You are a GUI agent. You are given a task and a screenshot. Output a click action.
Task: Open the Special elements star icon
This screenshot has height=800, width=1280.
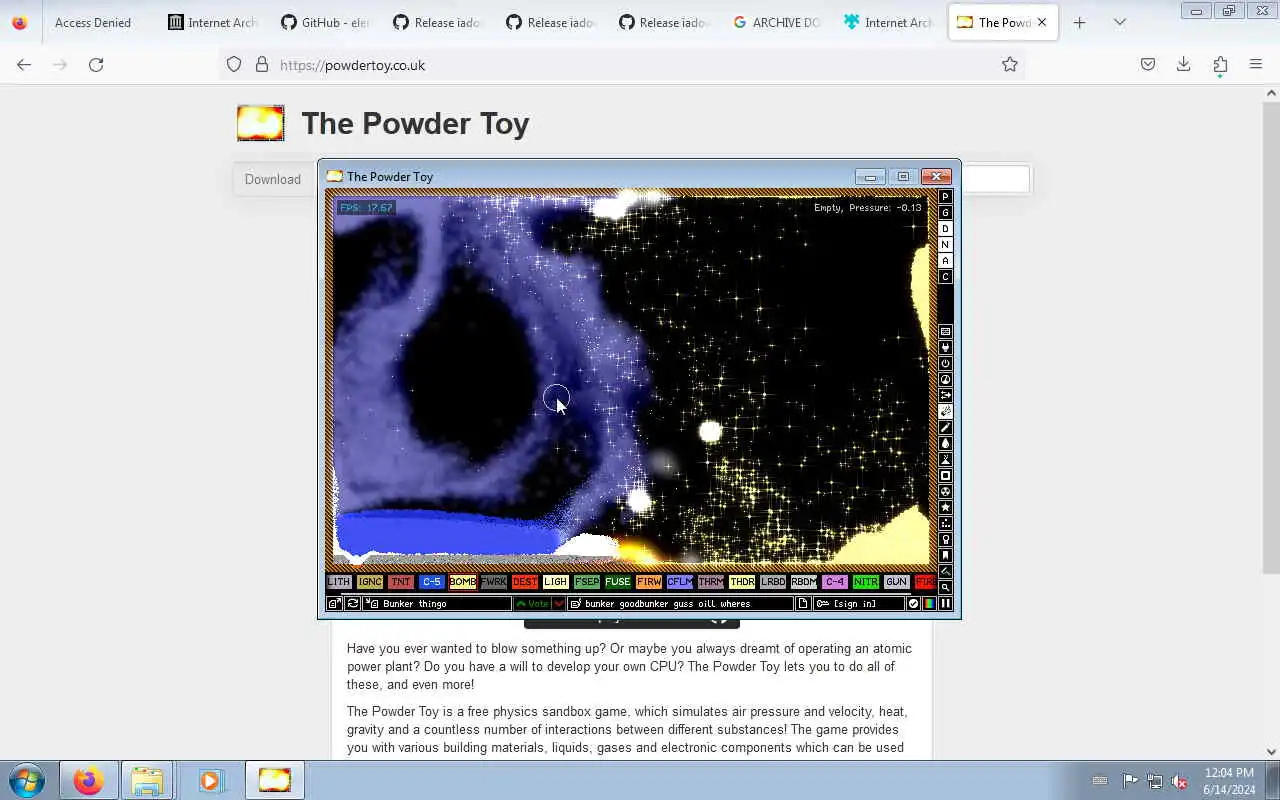[945, 507]
